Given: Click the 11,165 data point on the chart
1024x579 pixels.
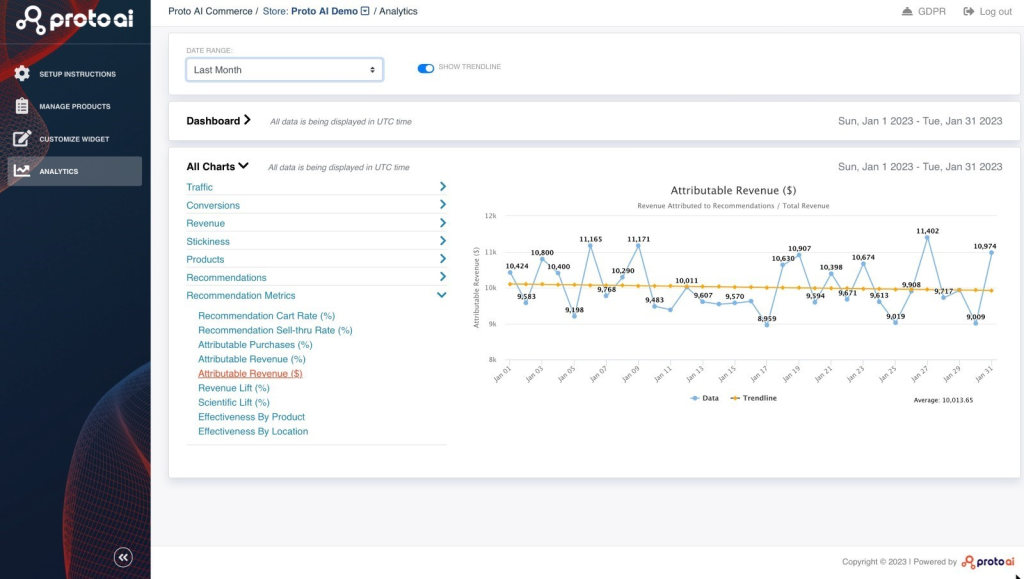Looking at the screenshot, I should pos(590,246).
